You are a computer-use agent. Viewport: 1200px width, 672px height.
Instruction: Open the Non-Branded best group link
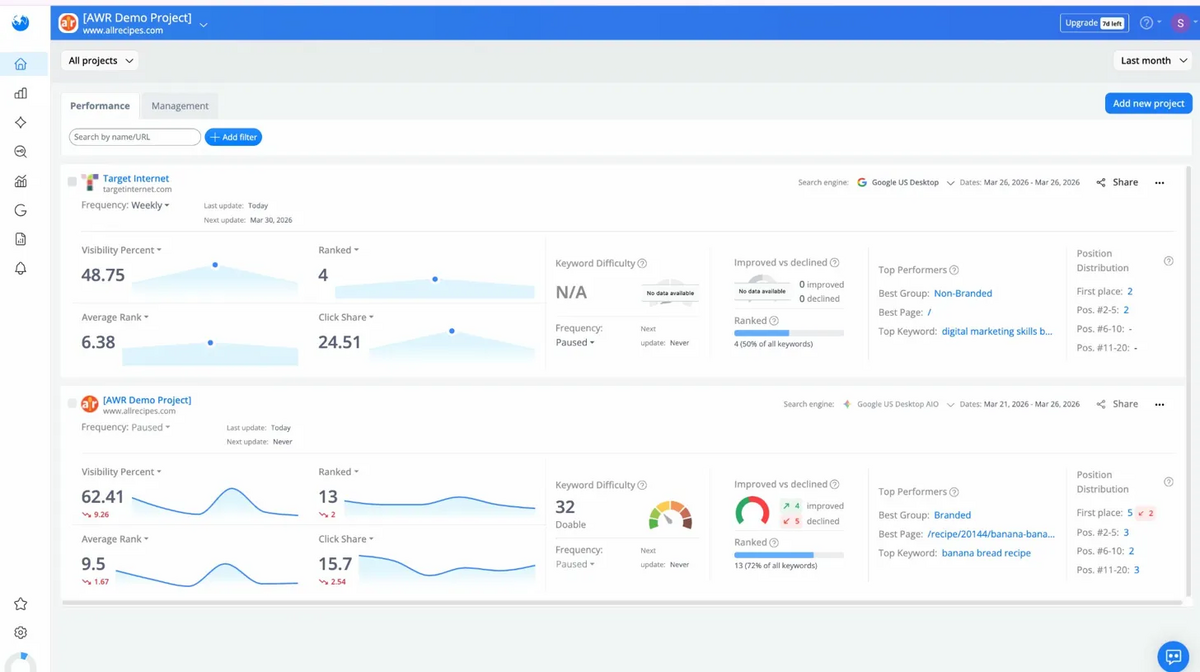tap(963, 294)
